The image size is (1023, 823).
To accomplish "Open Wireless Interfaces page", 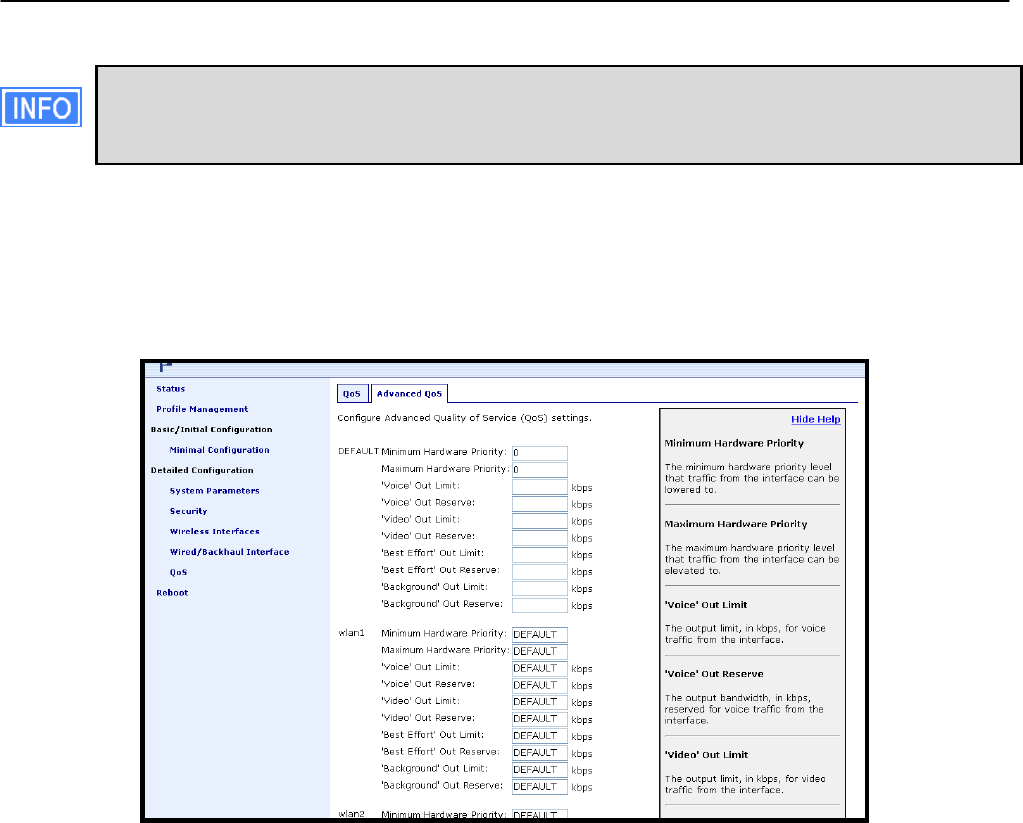I will [x=215, y=531].
